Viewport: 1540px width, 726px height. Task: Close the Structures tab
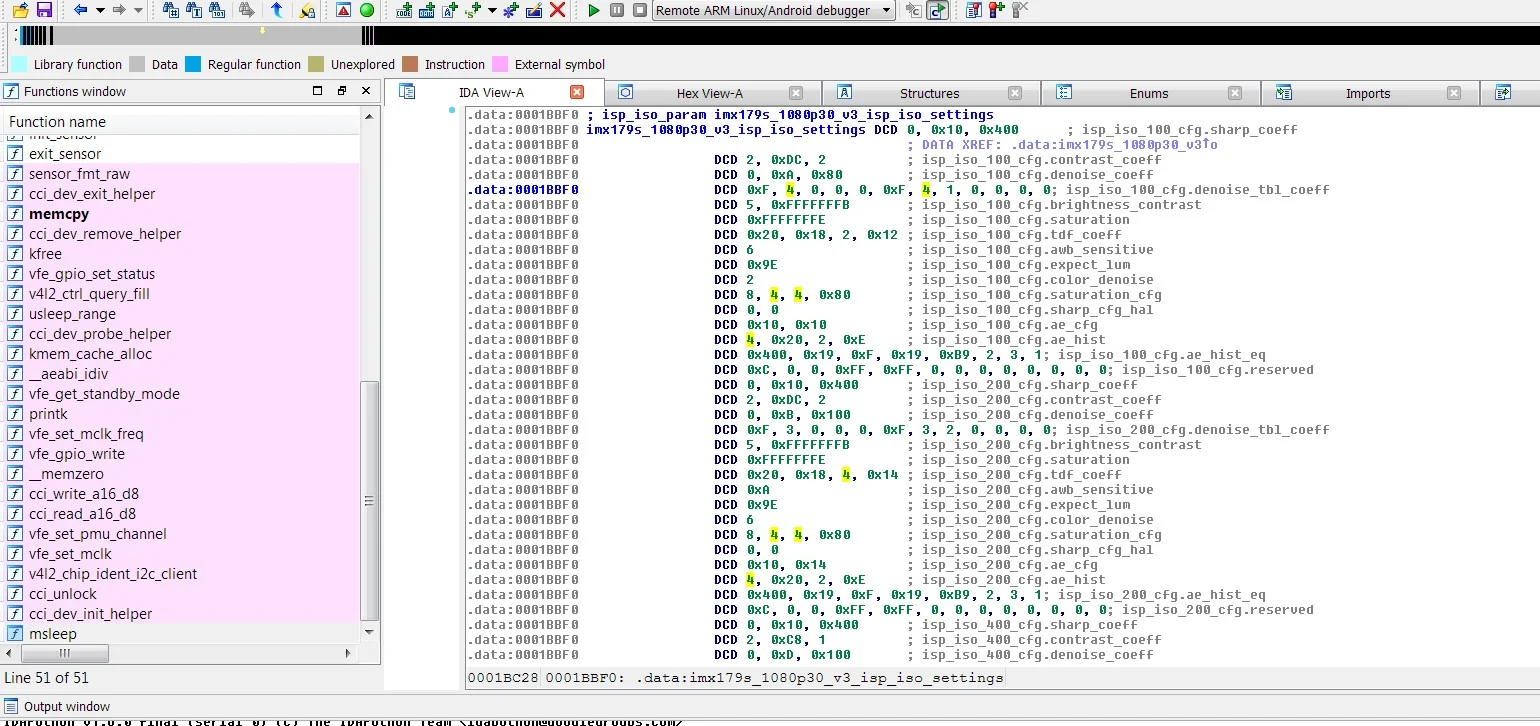point(1015,93)
